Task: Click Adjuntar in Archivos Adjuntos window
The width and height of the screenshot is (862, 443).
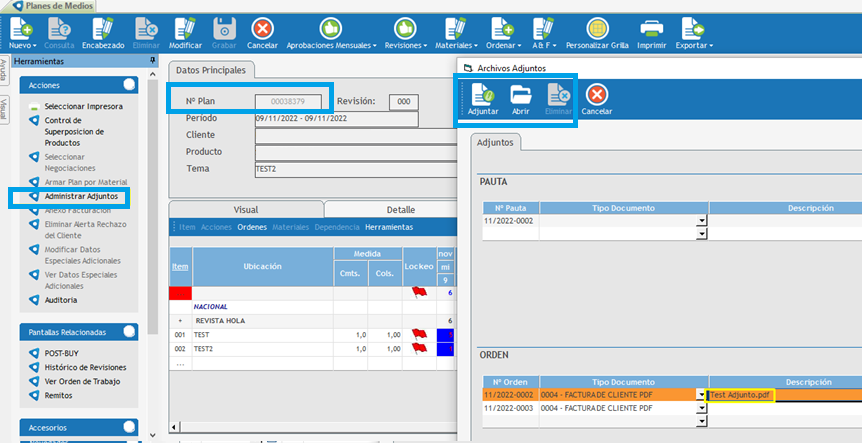Action: coord(483,95)
